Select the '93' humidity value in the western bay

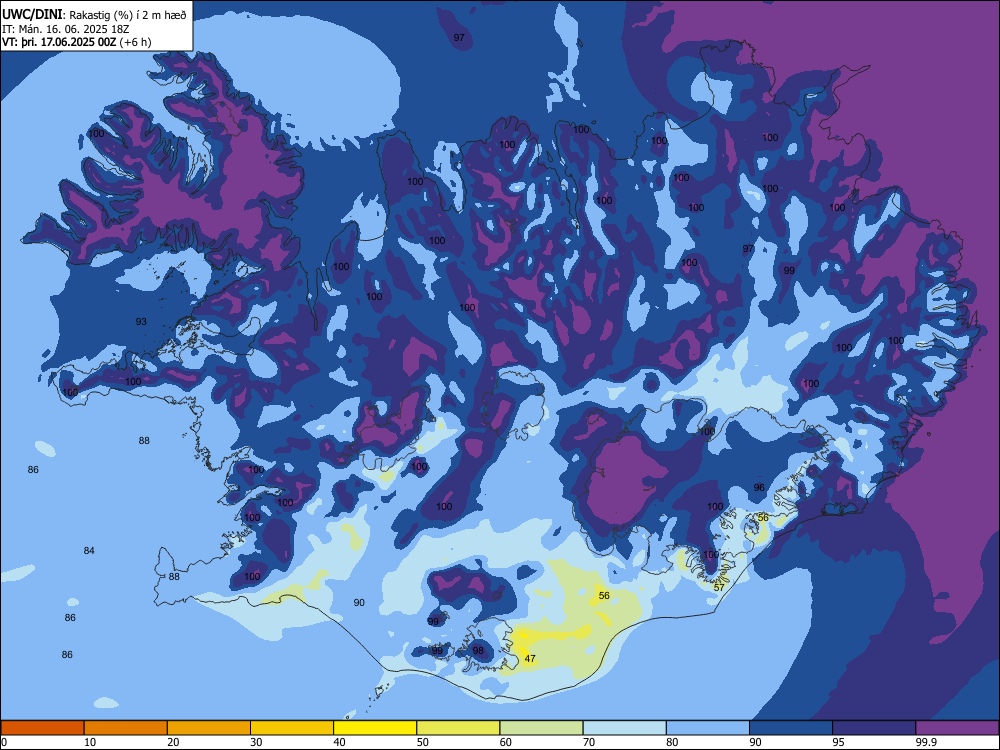[x=141, y=321]
